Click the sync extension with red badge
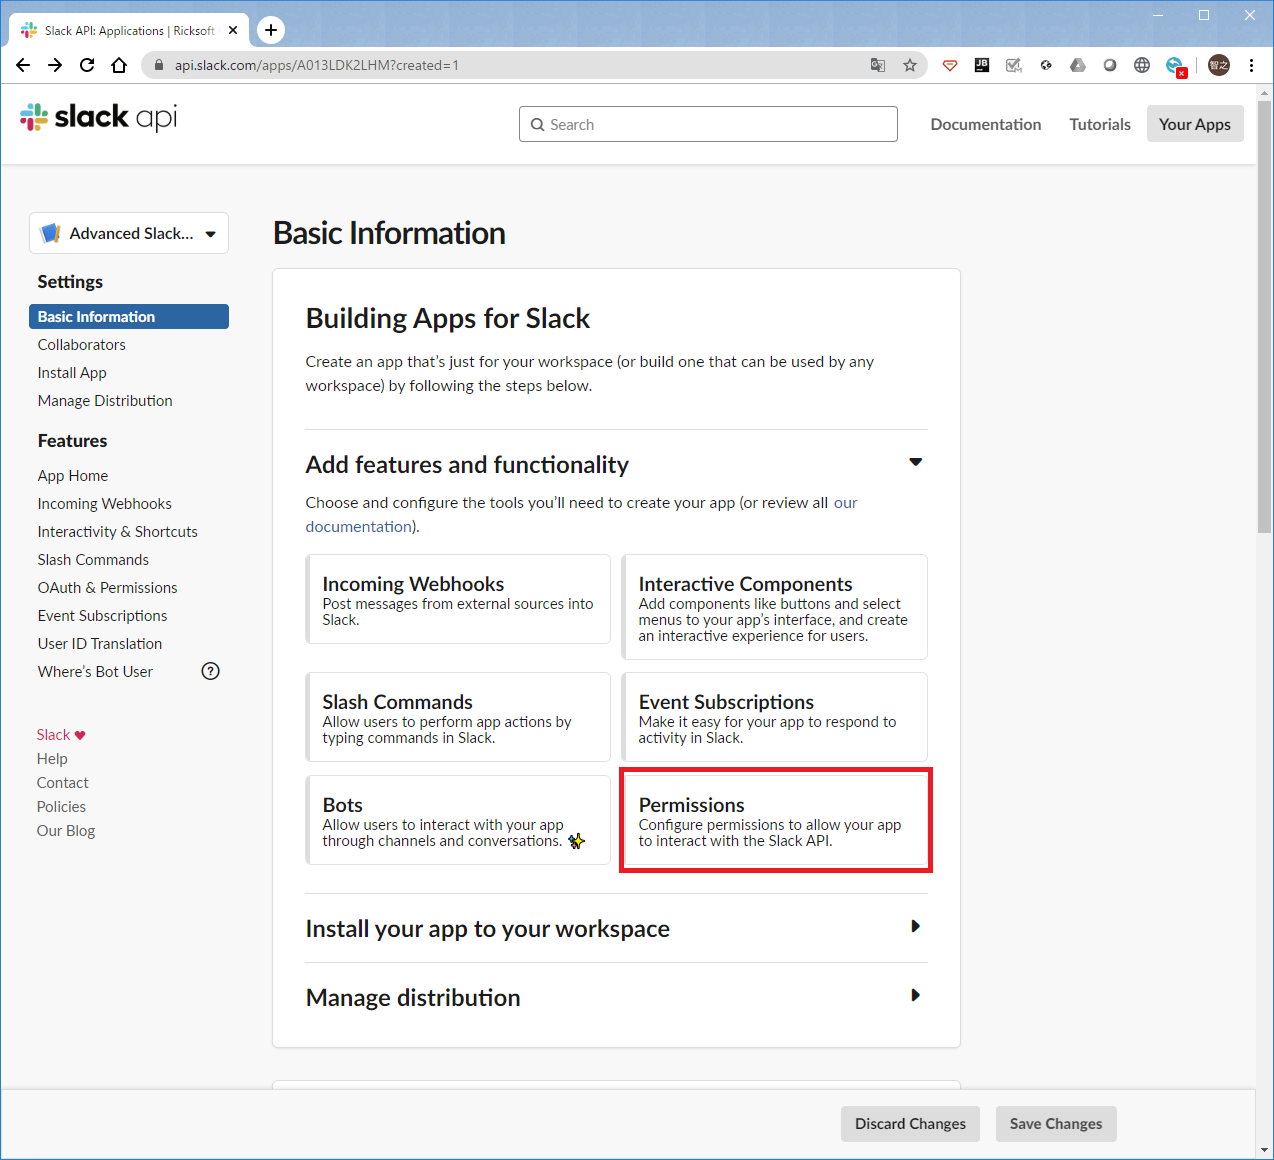This screenshot has width=1274, height=1160. [1176, 67]
